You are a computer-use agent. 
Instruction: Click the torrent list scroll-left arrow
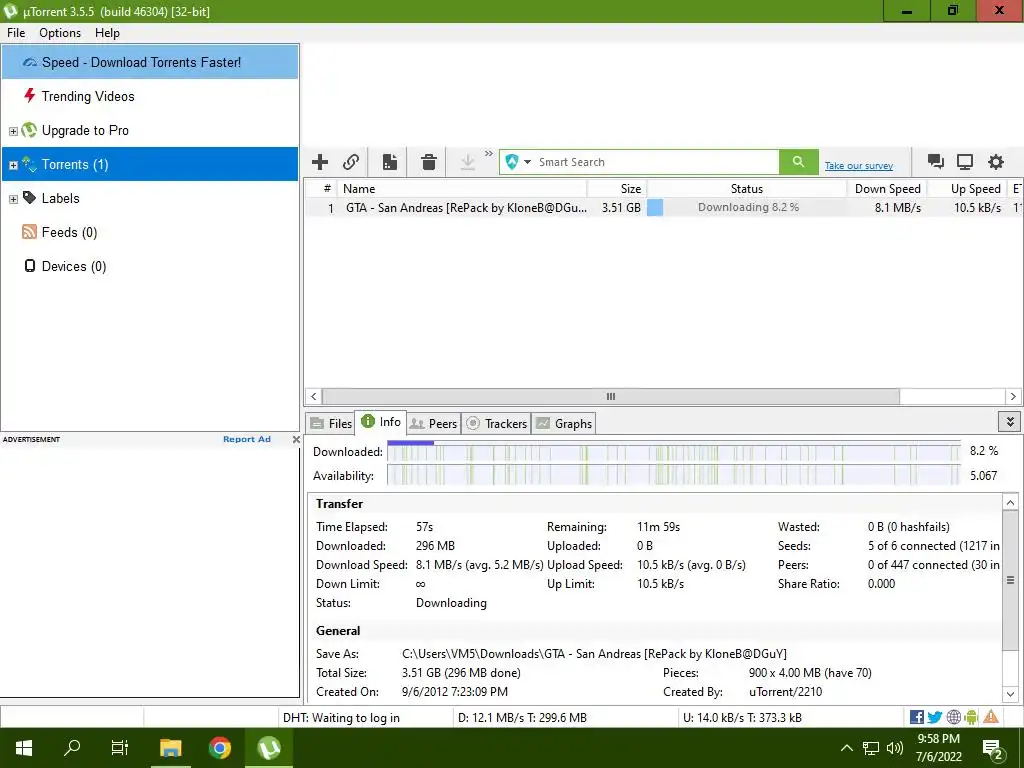(313, 396)
